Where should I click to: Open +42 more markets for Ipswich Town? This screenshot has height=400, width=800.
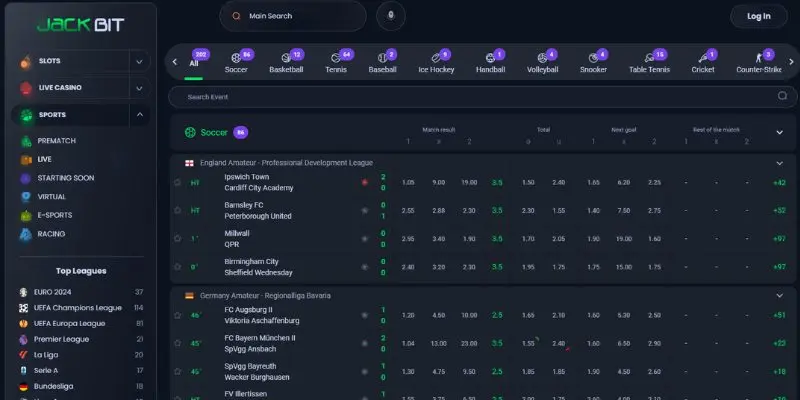coord(779,183)
